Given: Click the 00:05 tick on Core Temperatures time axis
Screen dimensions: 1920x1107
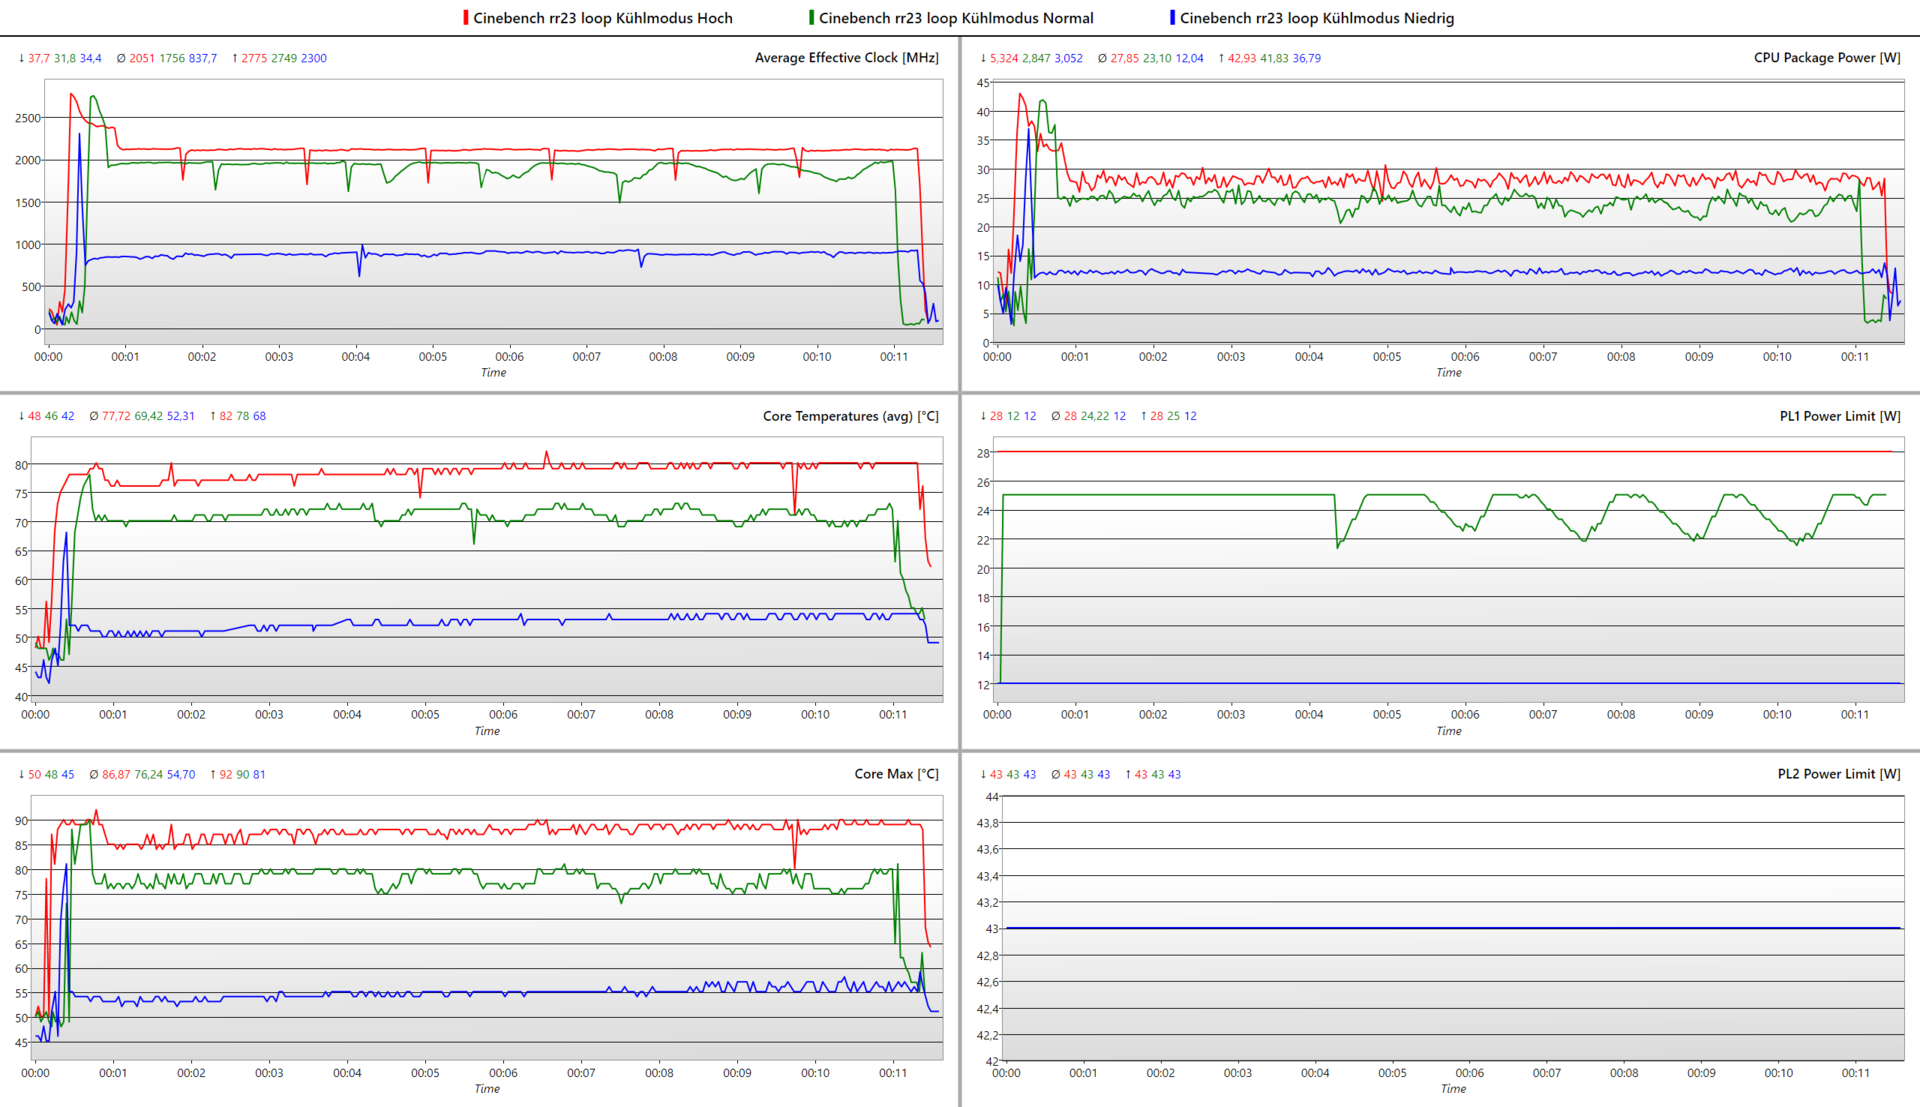Looking at the screenshot, I should [425, 714].
